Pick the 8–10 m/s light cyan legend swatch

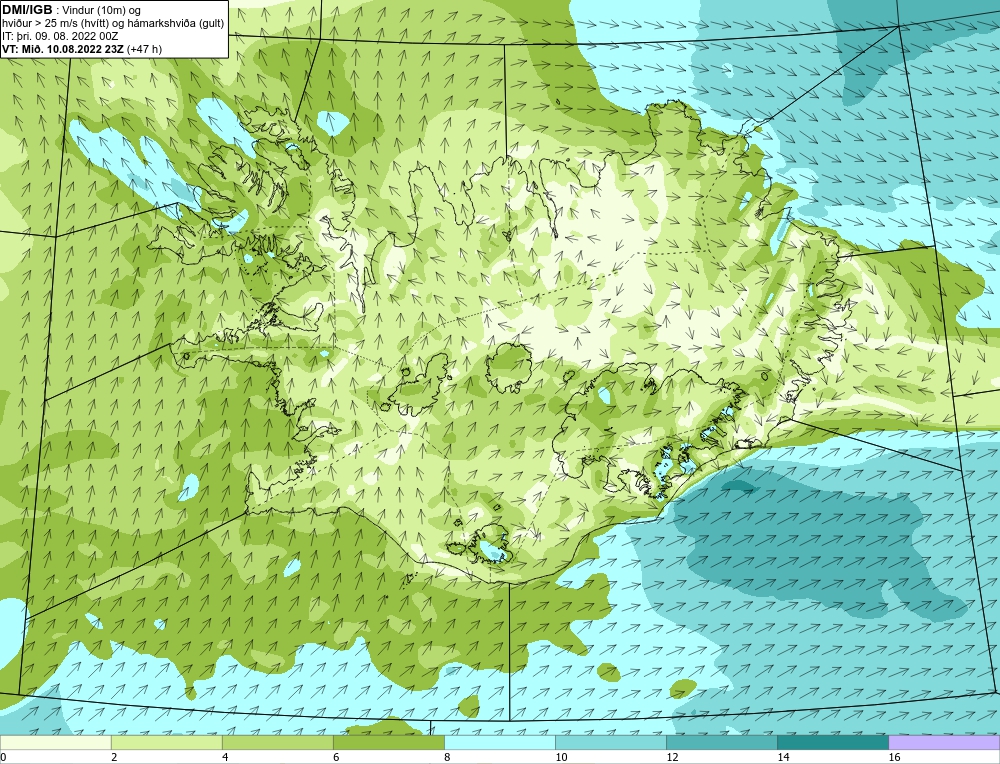point(500,742)
